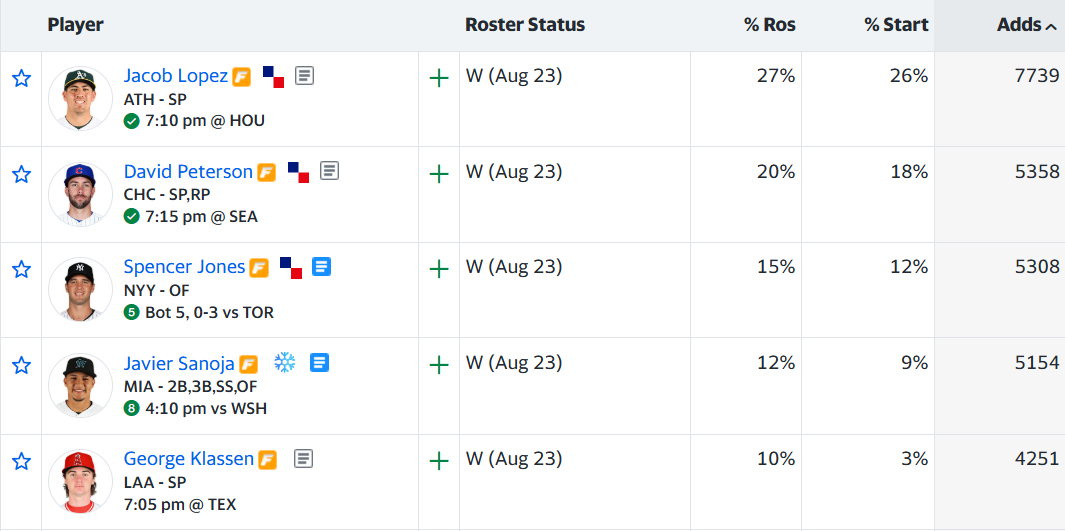Image resolution: width=1065 pixels, height=531 pixels.
Task: Add Jacob Lopez with the green plus
Action: point(439,79)
